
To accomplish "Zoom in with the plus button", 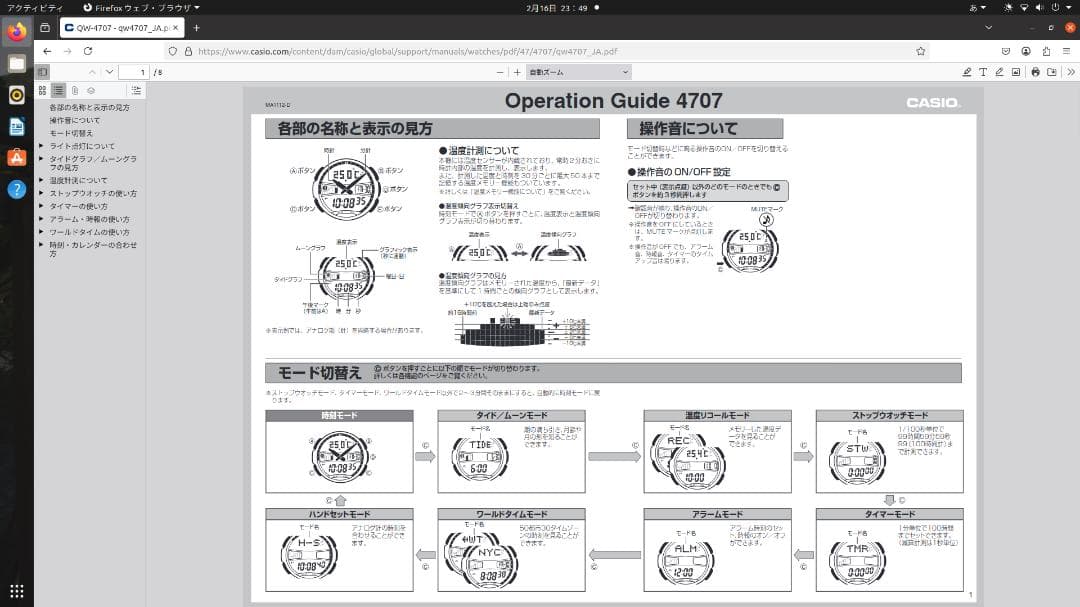I will pyautogui.click(x=517, y=72).
